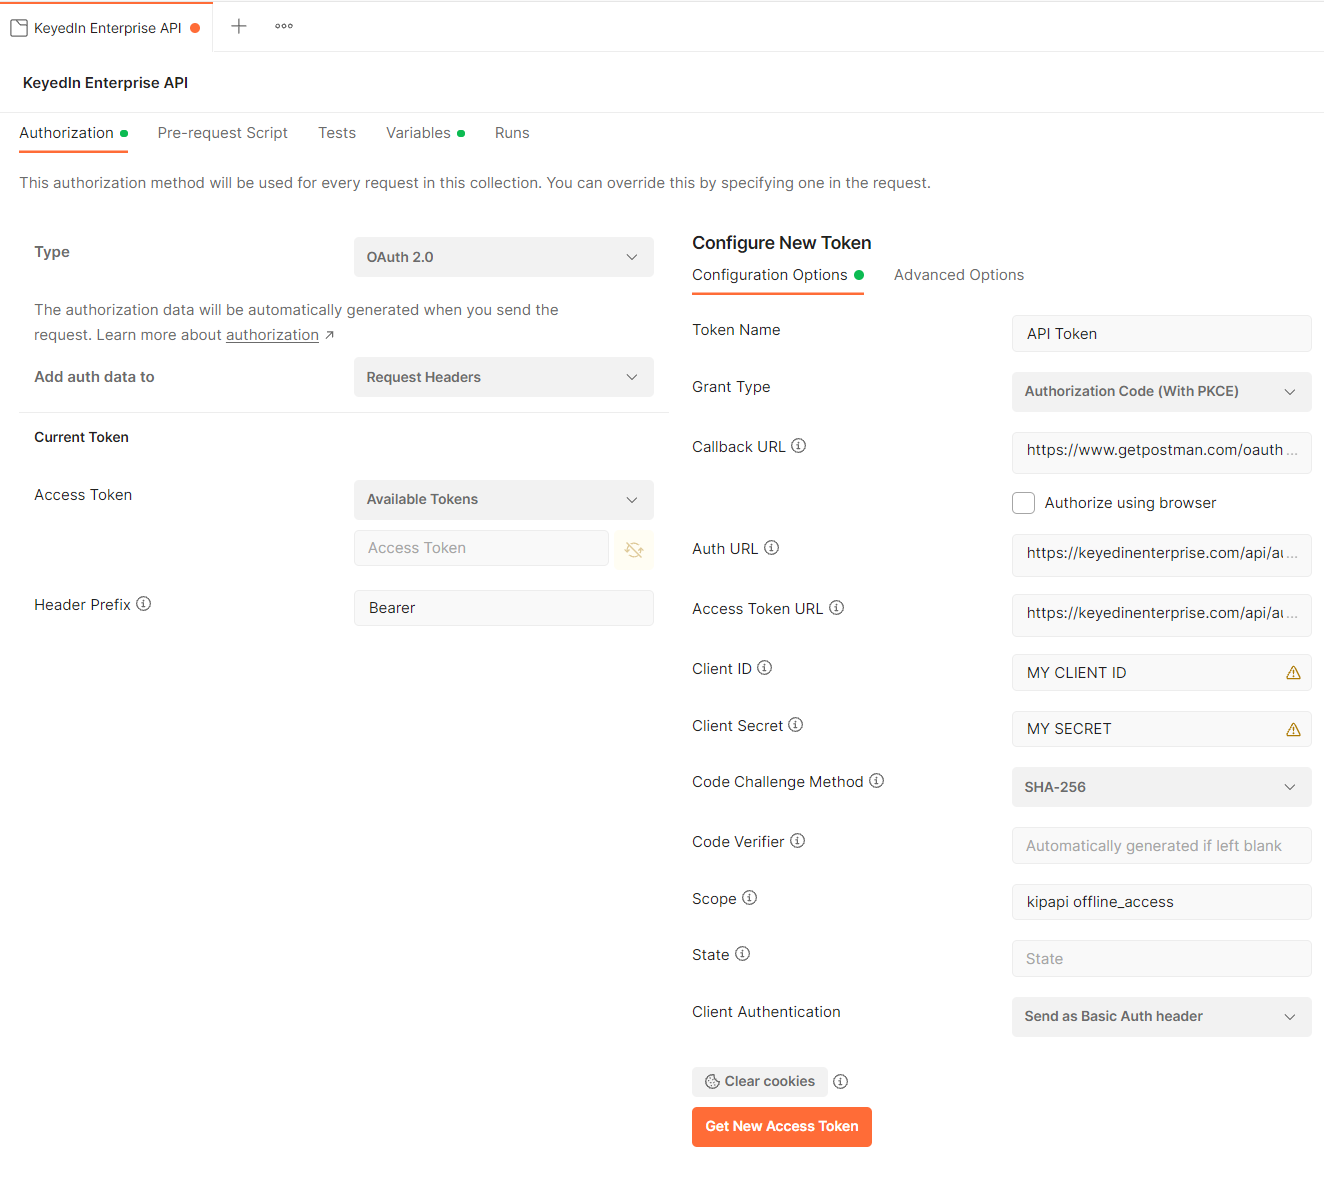This screenshot has width=1324, height=1202.
Task: Click the sync token icon beside Access Token field
Action: tap(634, 548)
